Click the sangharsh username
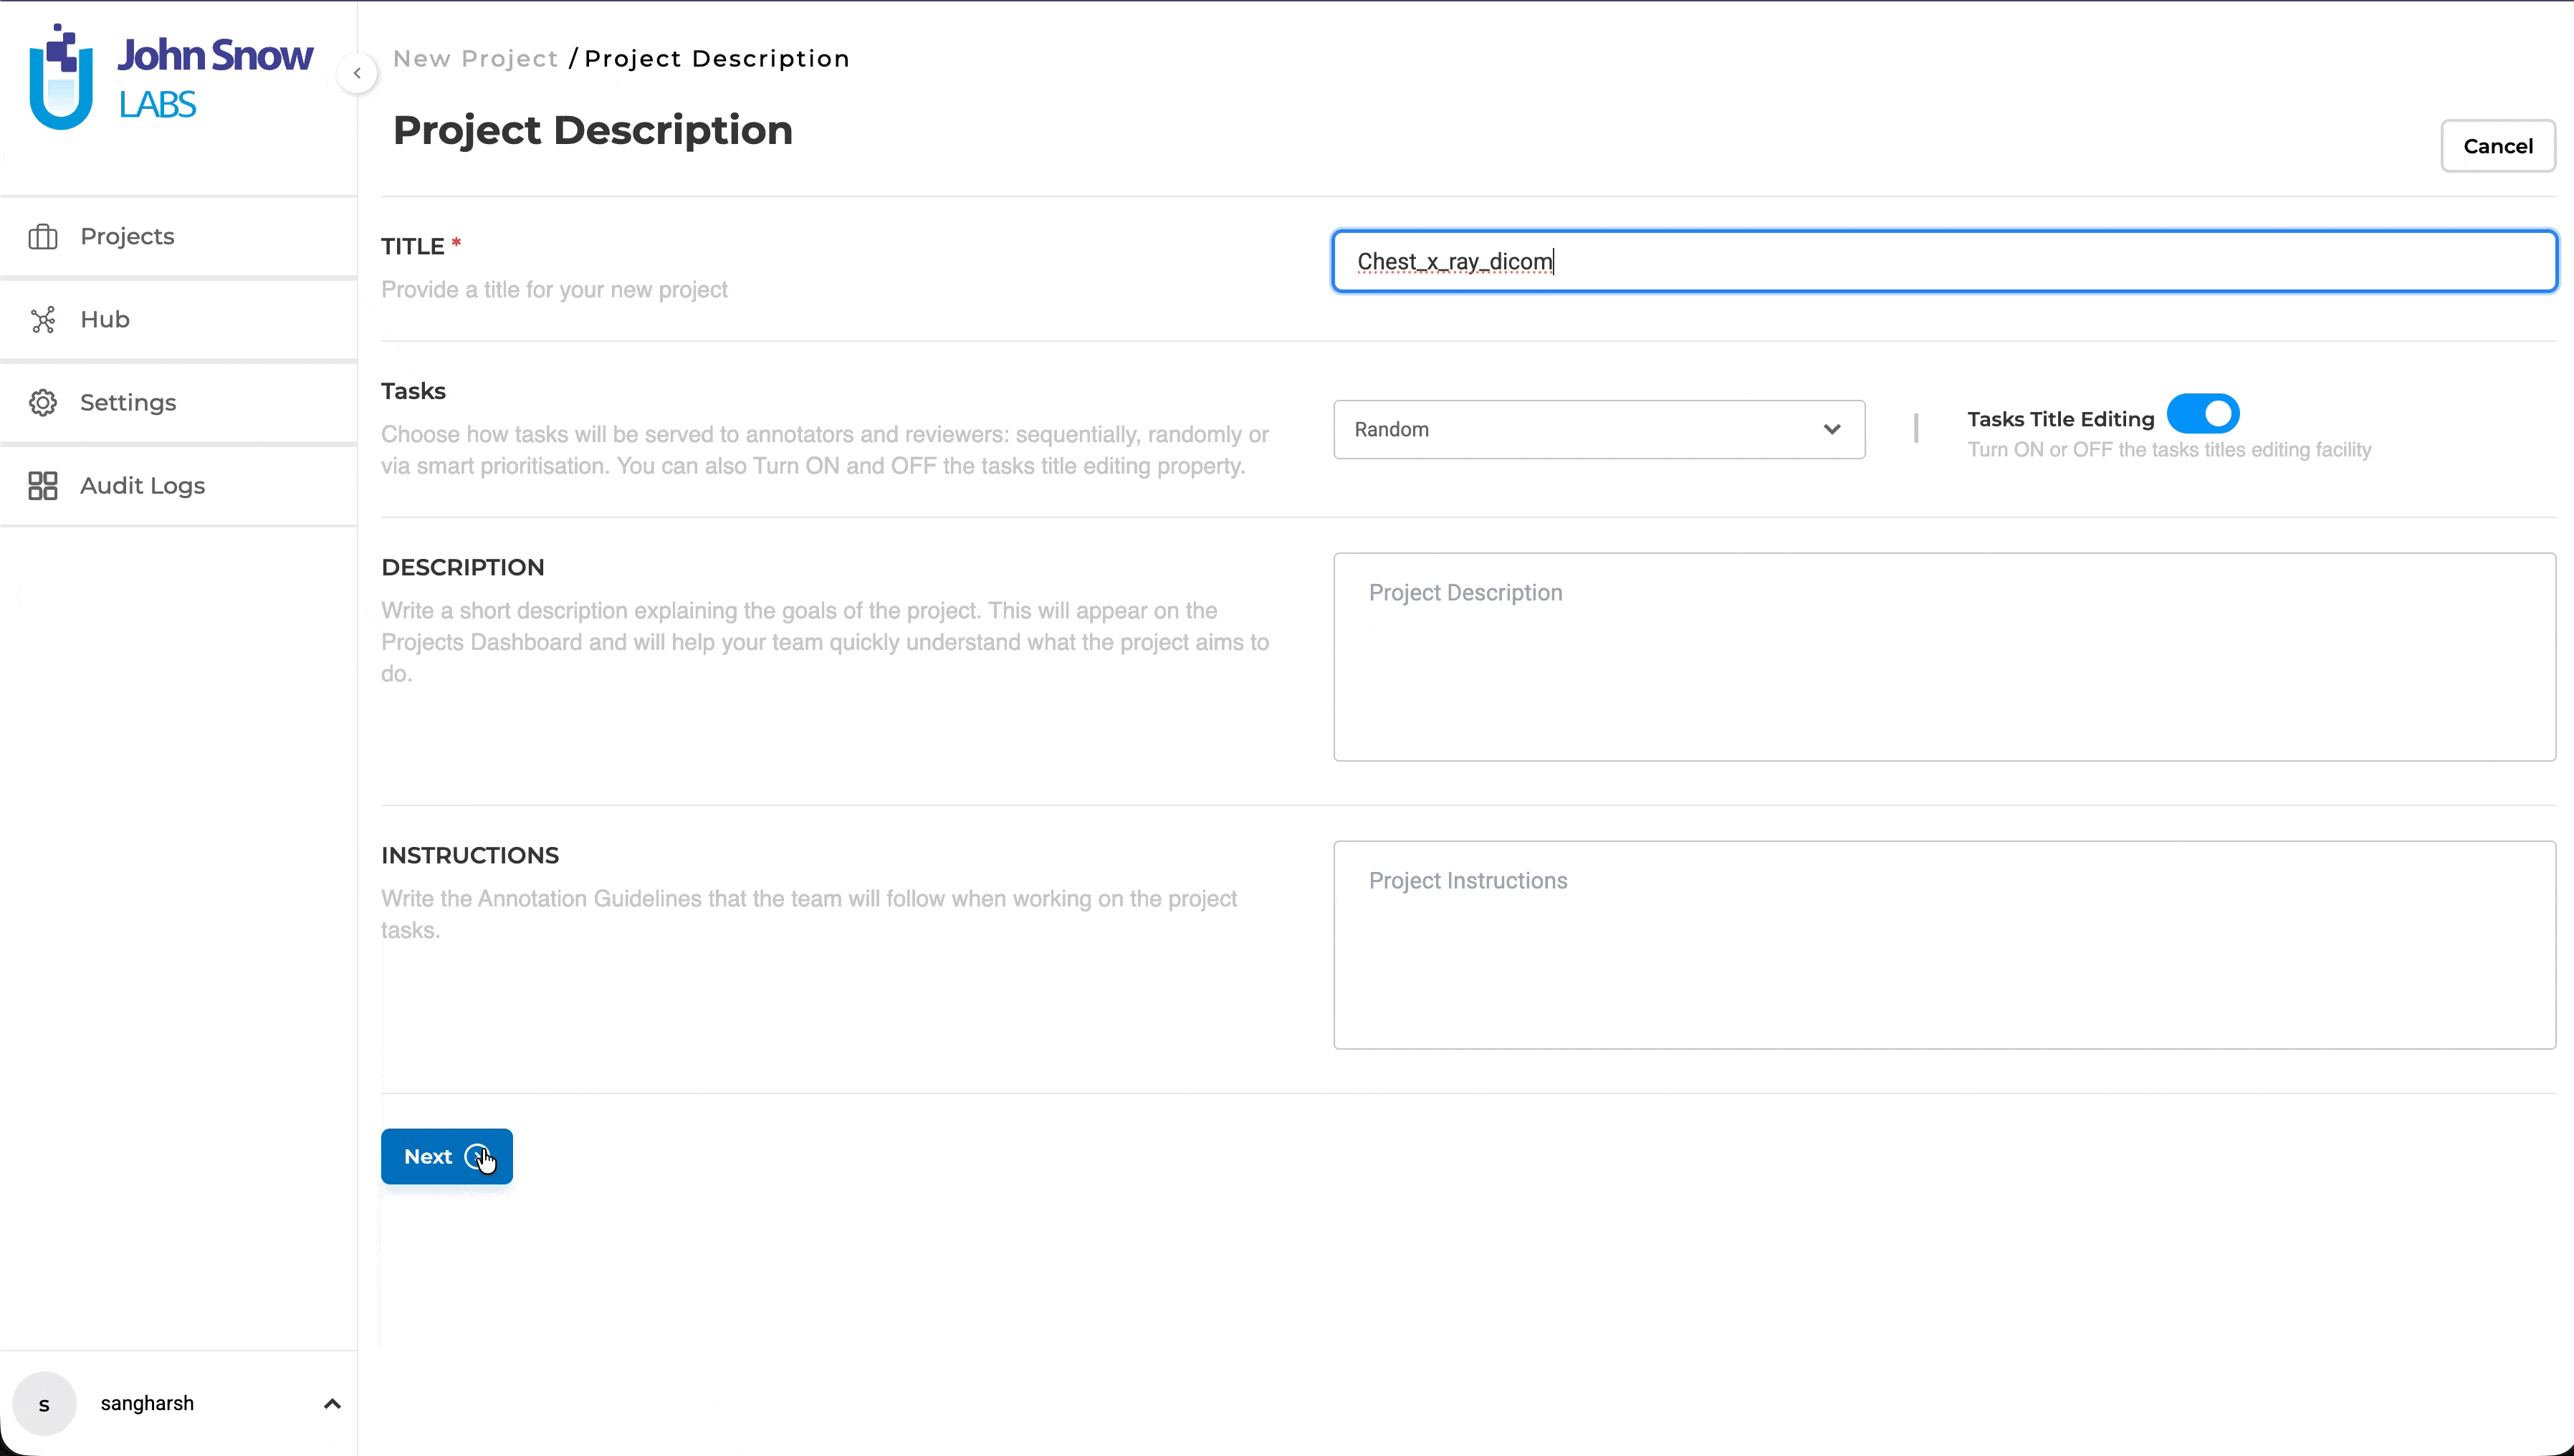 click(147, 1403)
